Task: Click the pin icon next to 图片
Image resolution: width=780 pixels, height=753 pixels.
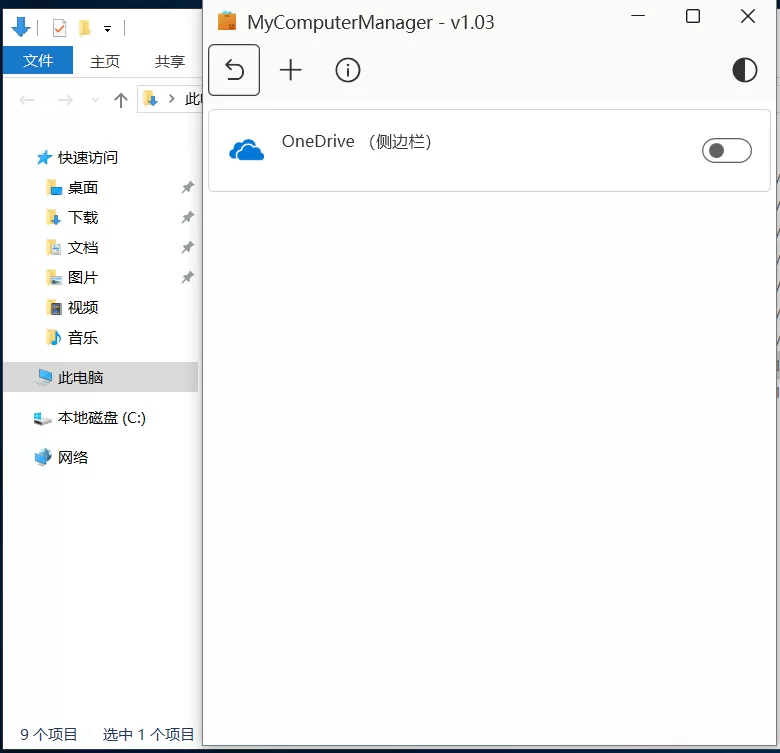Action: (x=188, y=277)
